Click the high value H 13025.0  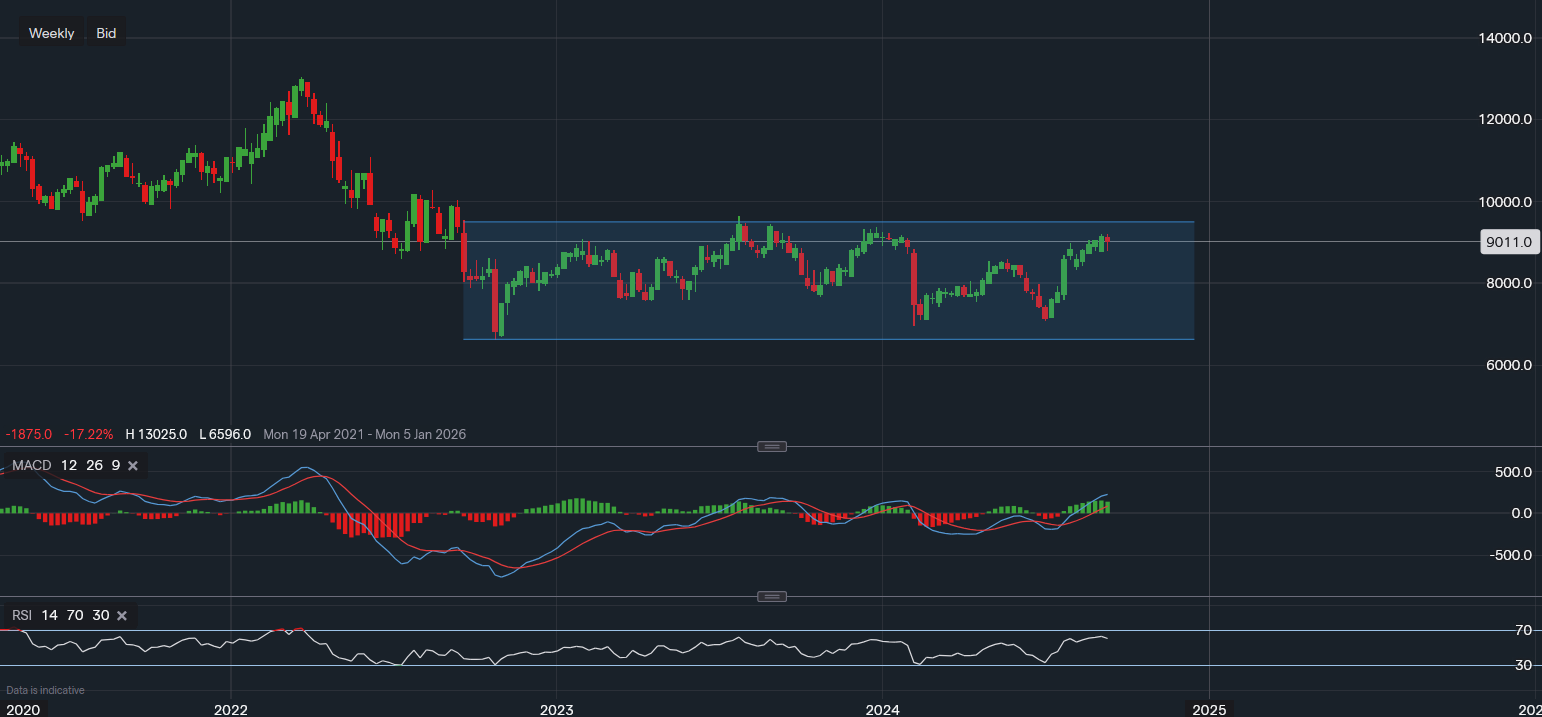tap(155, 434)
